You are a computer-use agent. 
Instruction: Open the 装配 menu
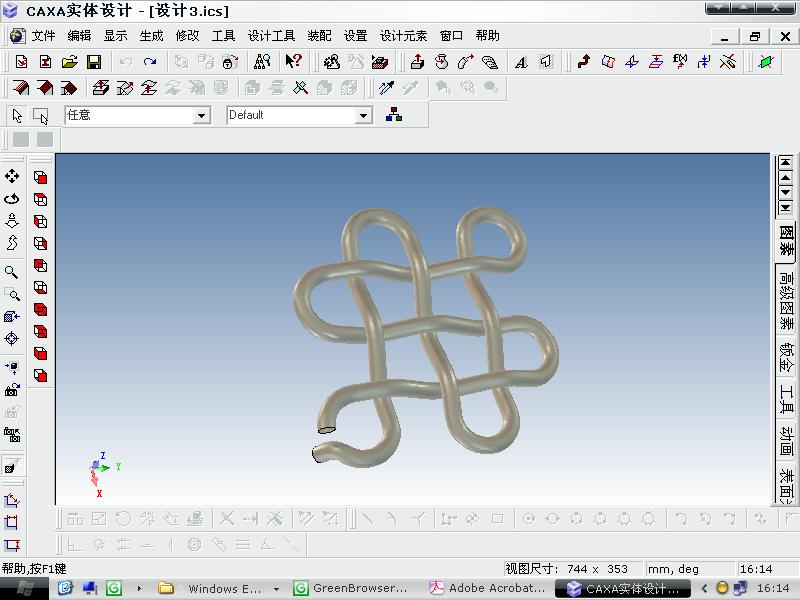coord(319,36)
